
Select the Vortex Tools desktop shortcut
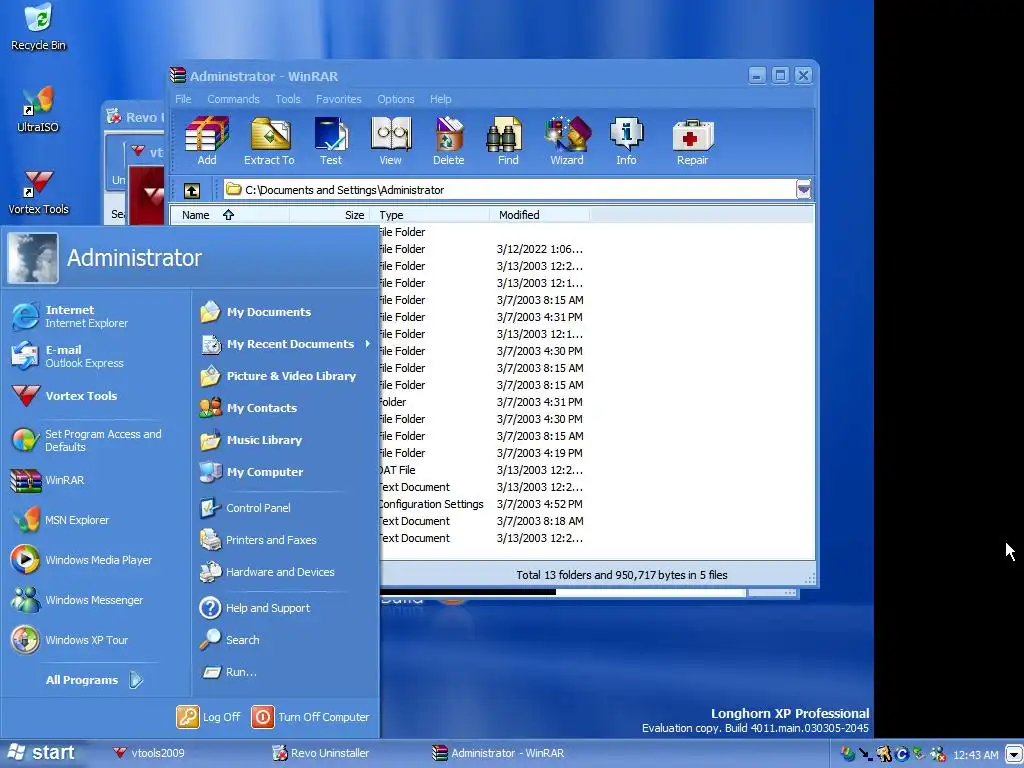click(x=38, y=192)
